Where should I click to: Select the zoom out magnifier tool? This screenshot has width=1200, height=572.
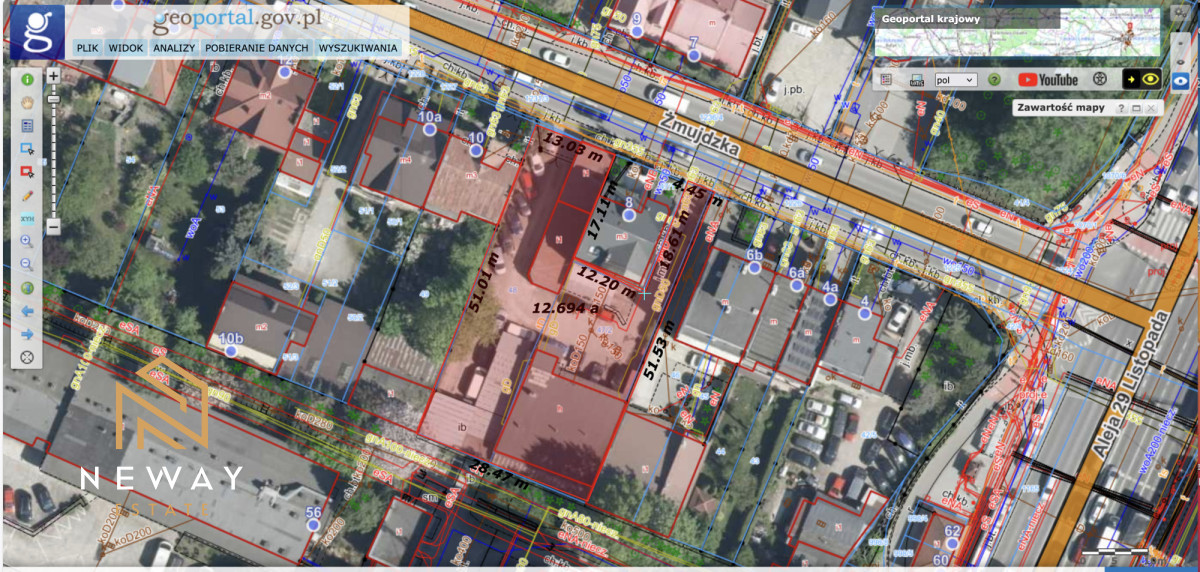coord(27,264)
